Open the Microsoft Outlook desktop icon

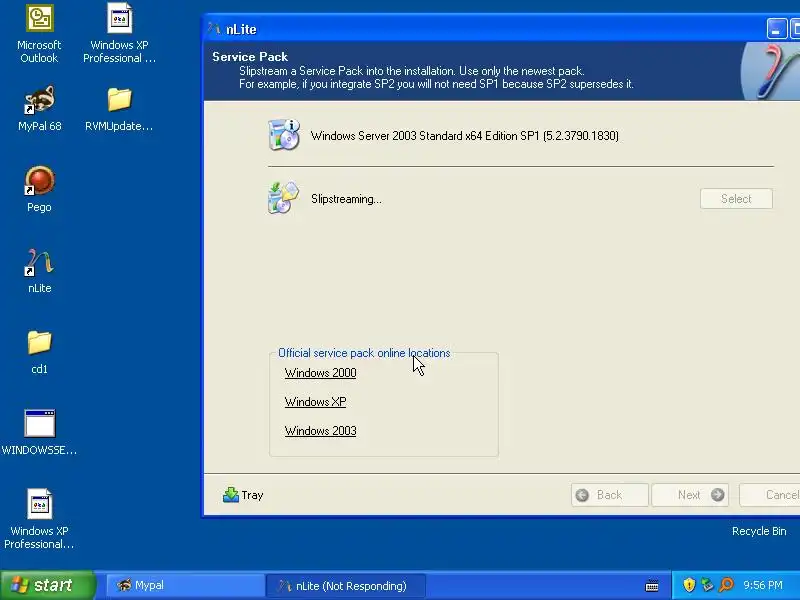click(x=39, y=19)
